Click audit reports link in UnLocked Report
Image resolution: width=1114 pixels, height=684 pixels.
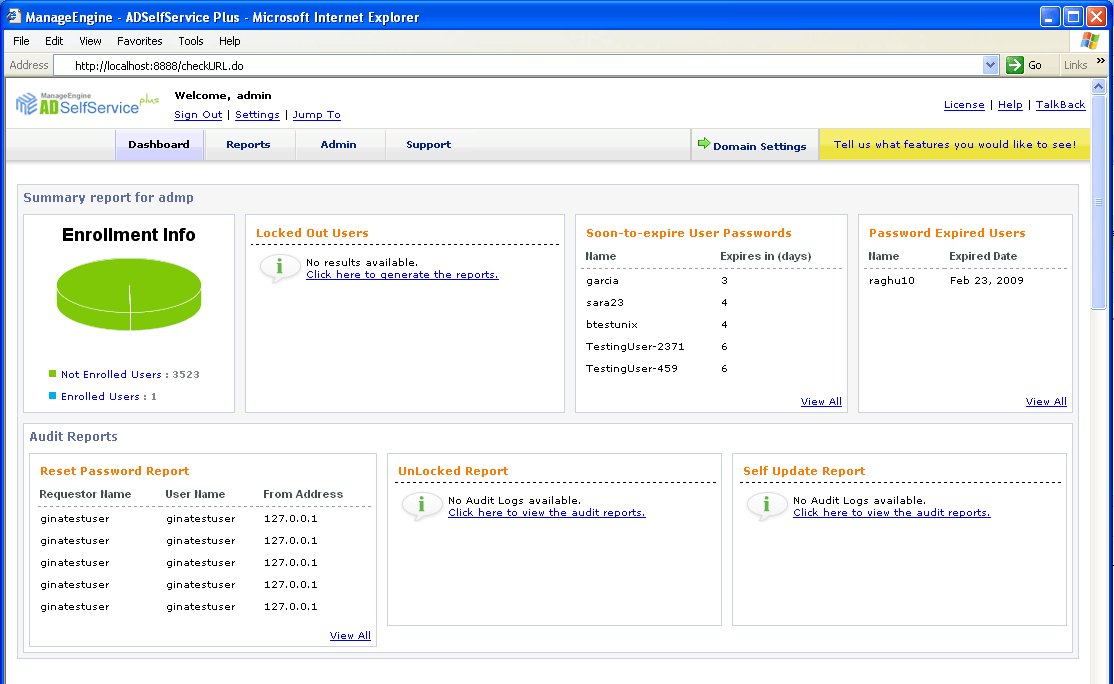[x=547, y=512]
